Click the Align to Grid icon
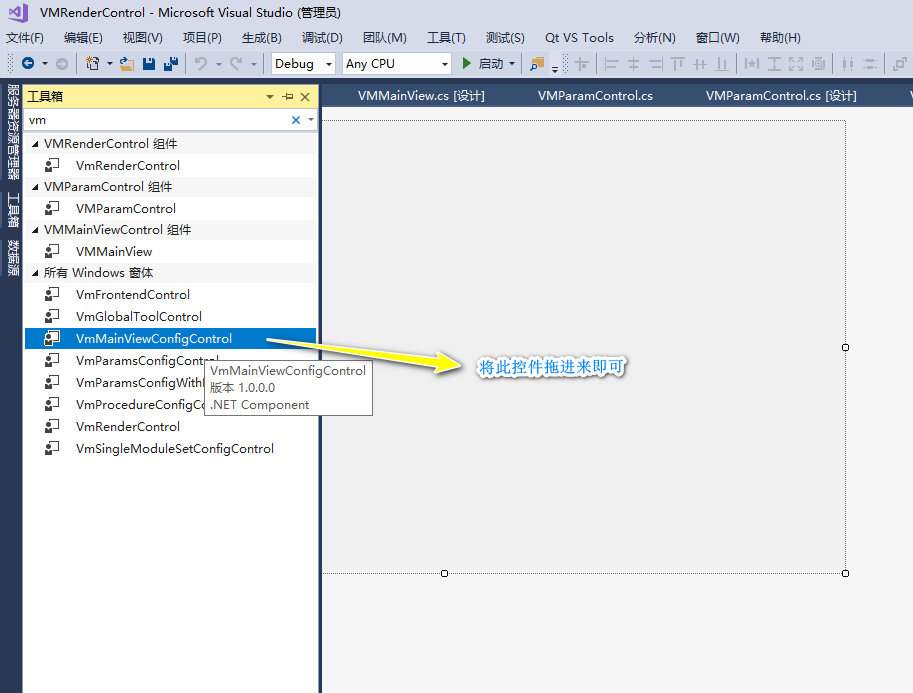 [582, 63]
